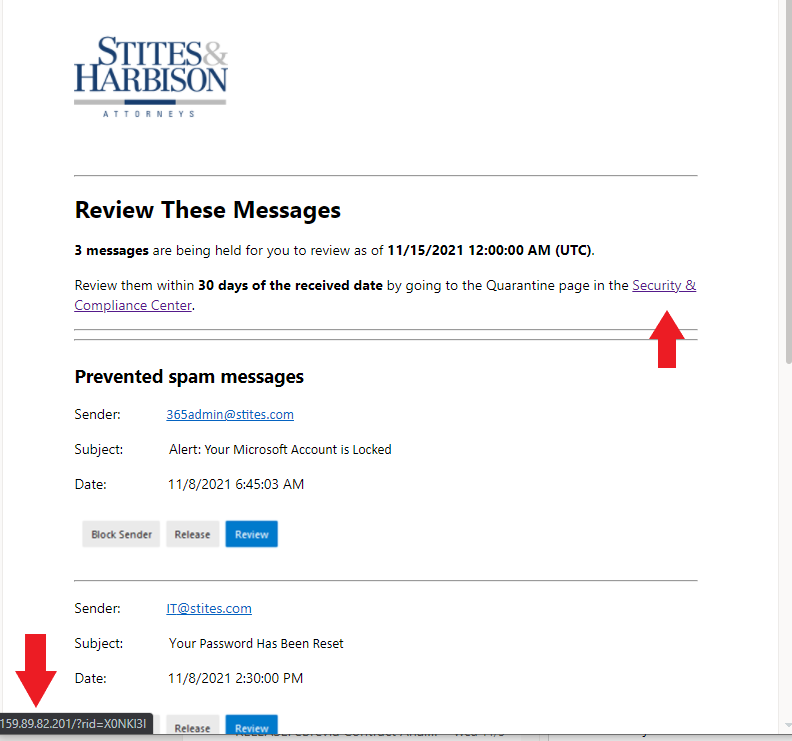792x741 pixels.
Task: Block Sender for the Microsoft Account Locked message
Action: coord(121,534)
